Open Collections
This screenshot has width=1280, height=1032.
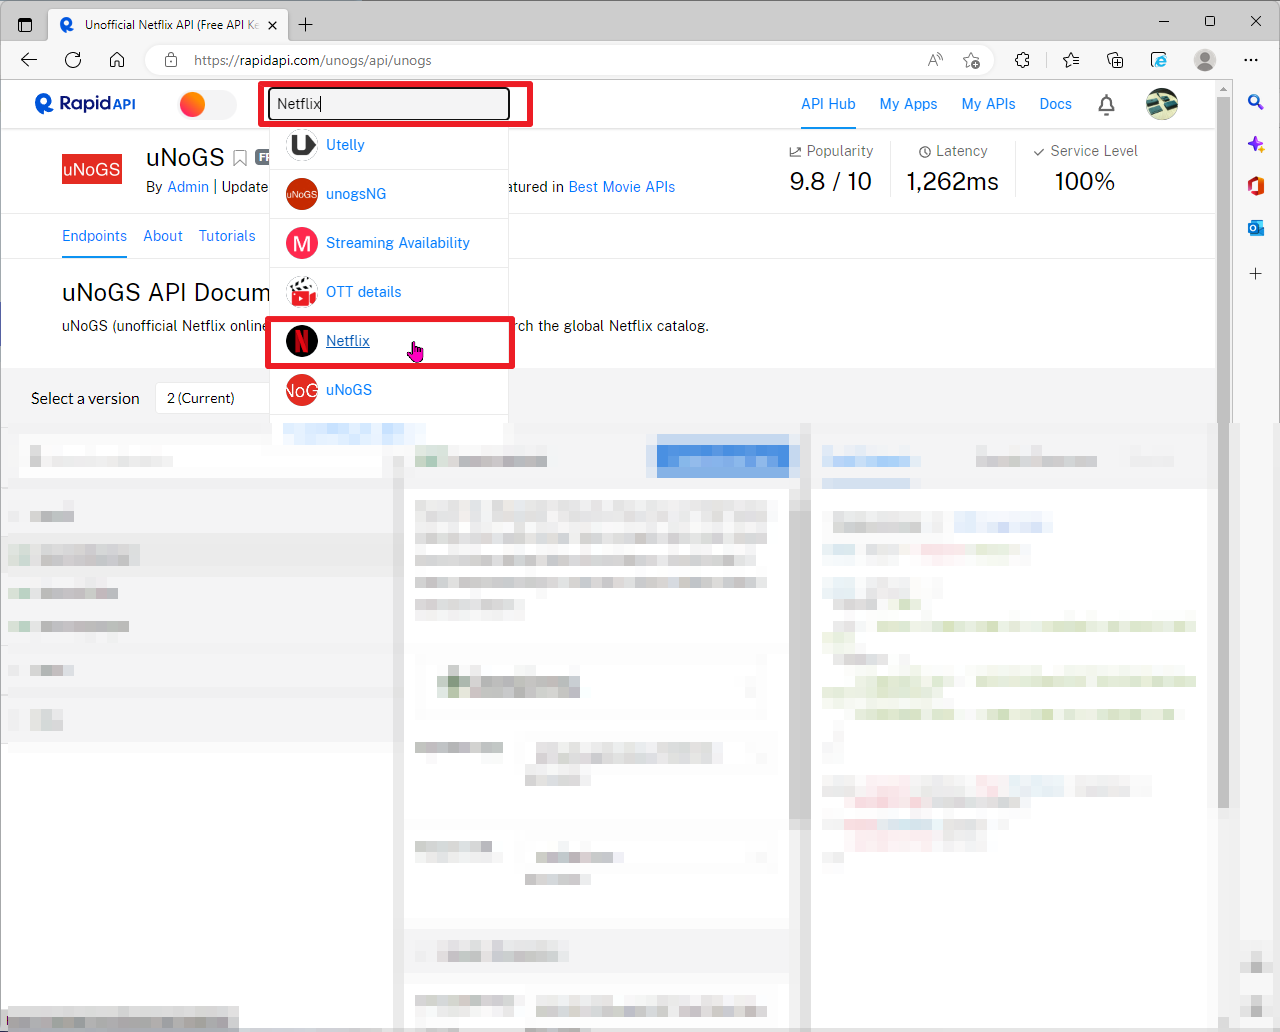1115,60
